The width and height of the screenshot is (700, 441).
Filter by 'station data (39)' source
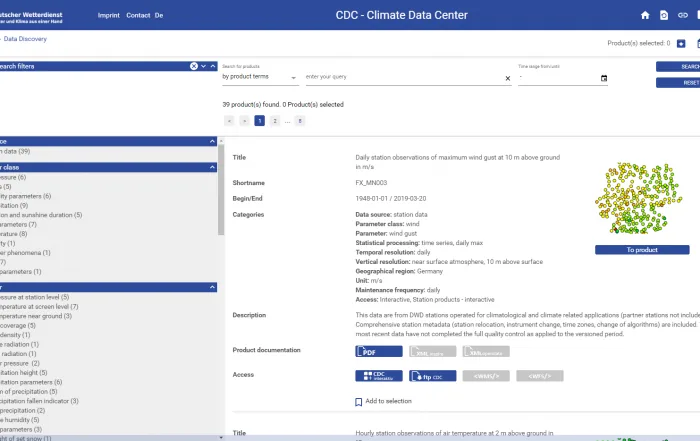click(x=15, y=152)
